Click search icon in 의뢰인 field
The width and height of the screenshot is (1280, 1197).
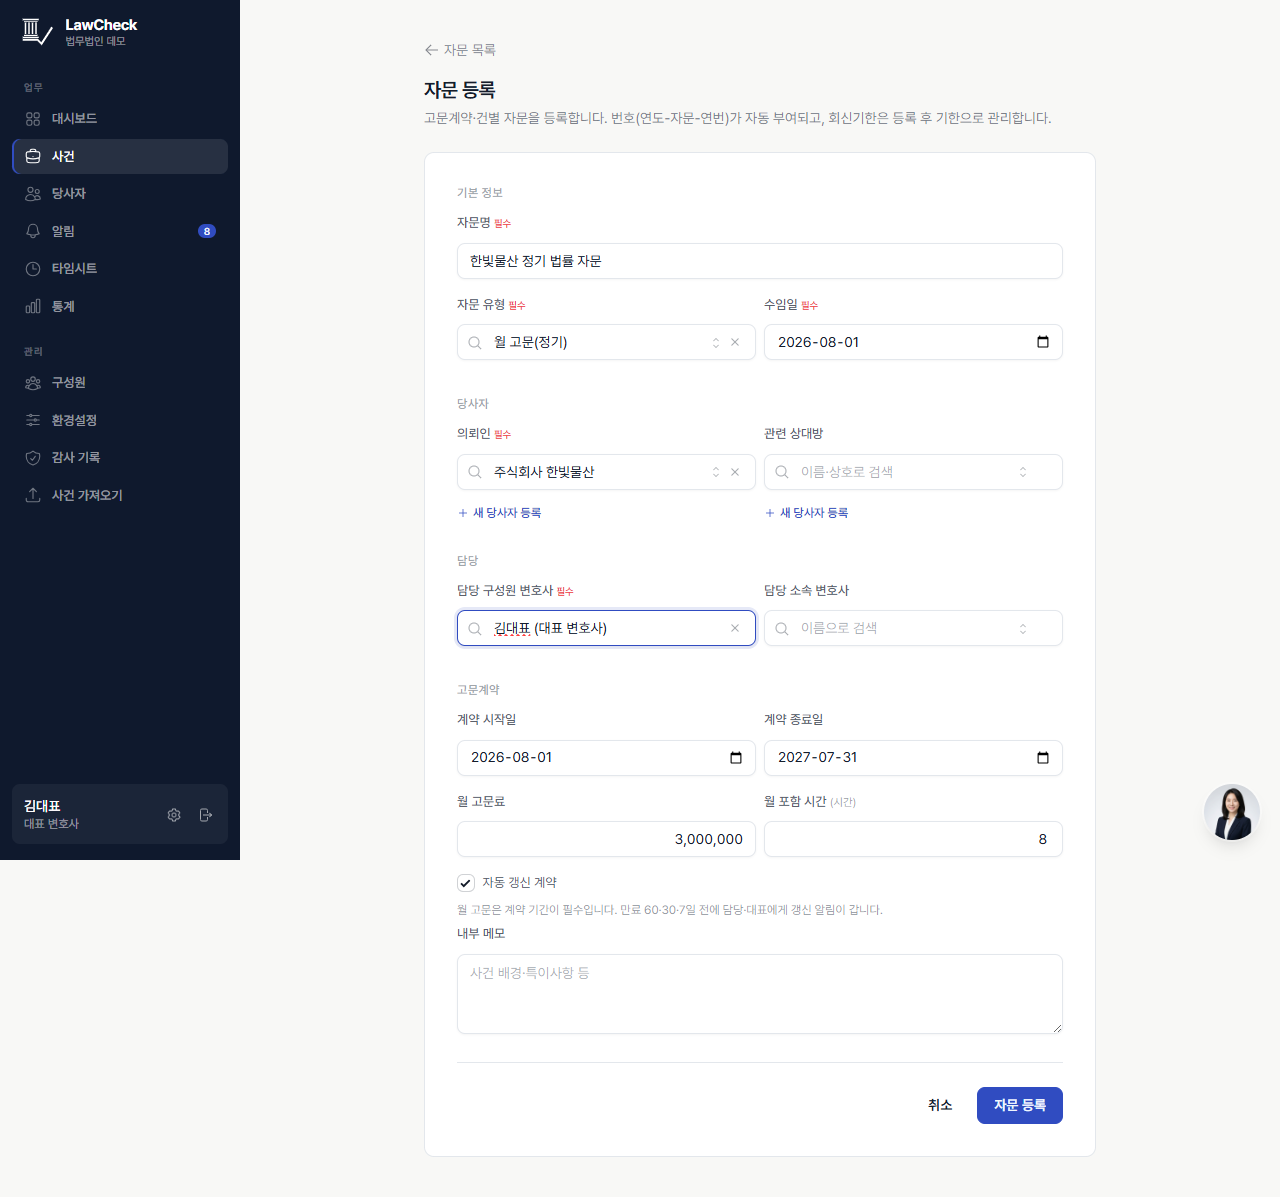475,472
